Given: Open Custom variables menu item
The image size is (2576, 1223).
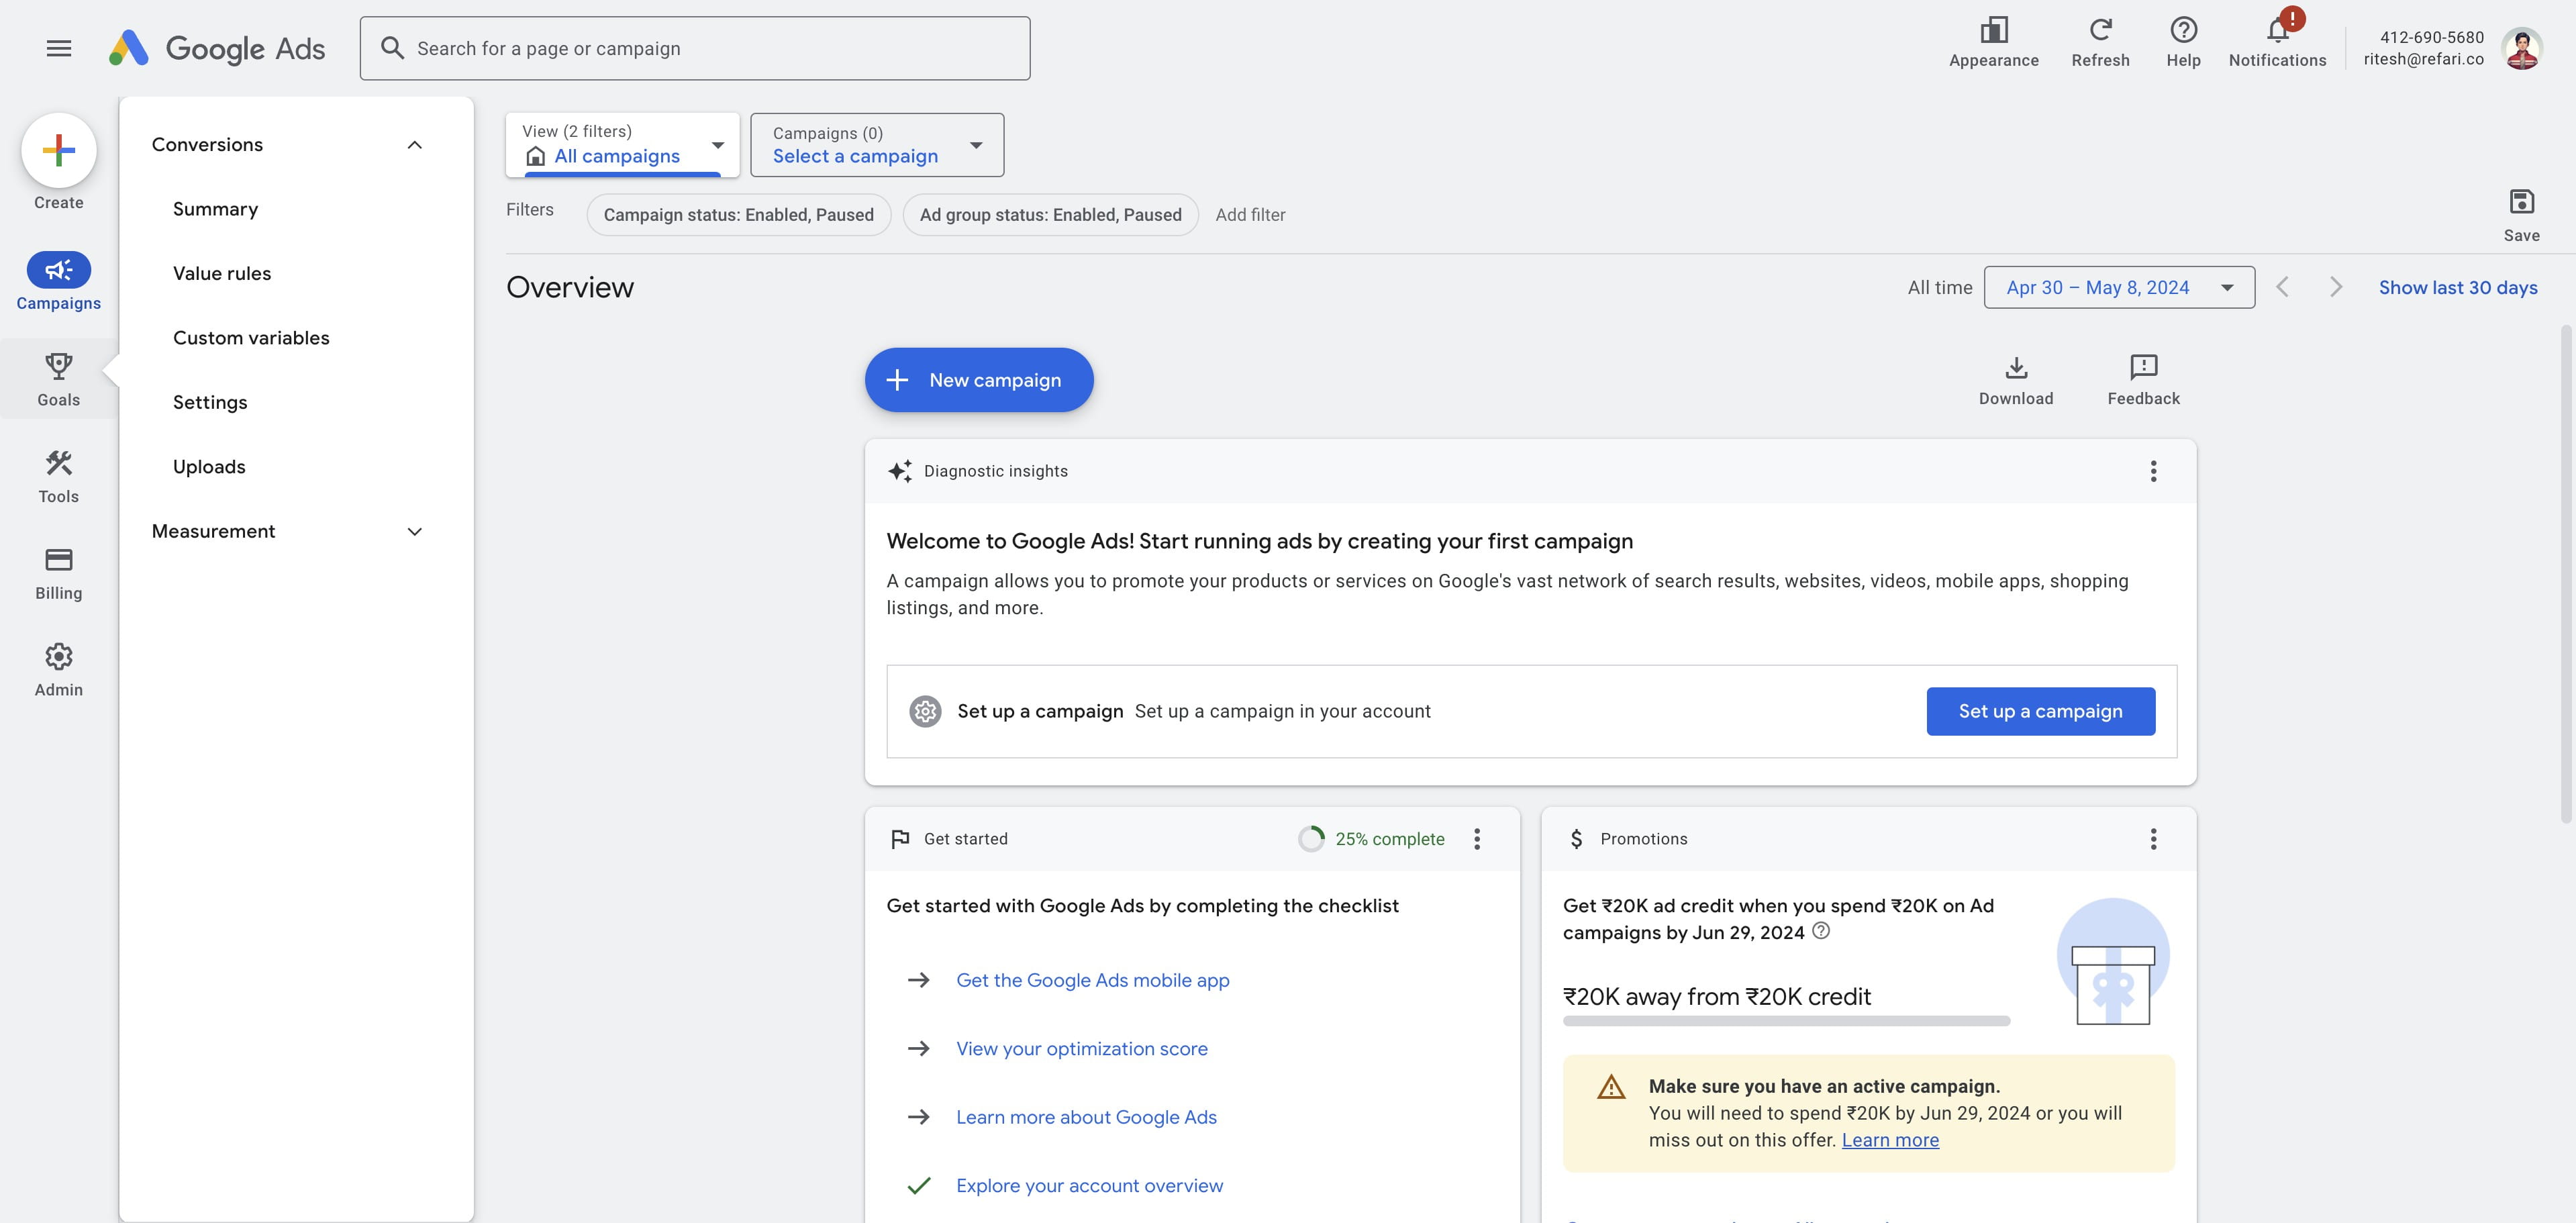Looking at the screenshot, I should pos(251,338).
